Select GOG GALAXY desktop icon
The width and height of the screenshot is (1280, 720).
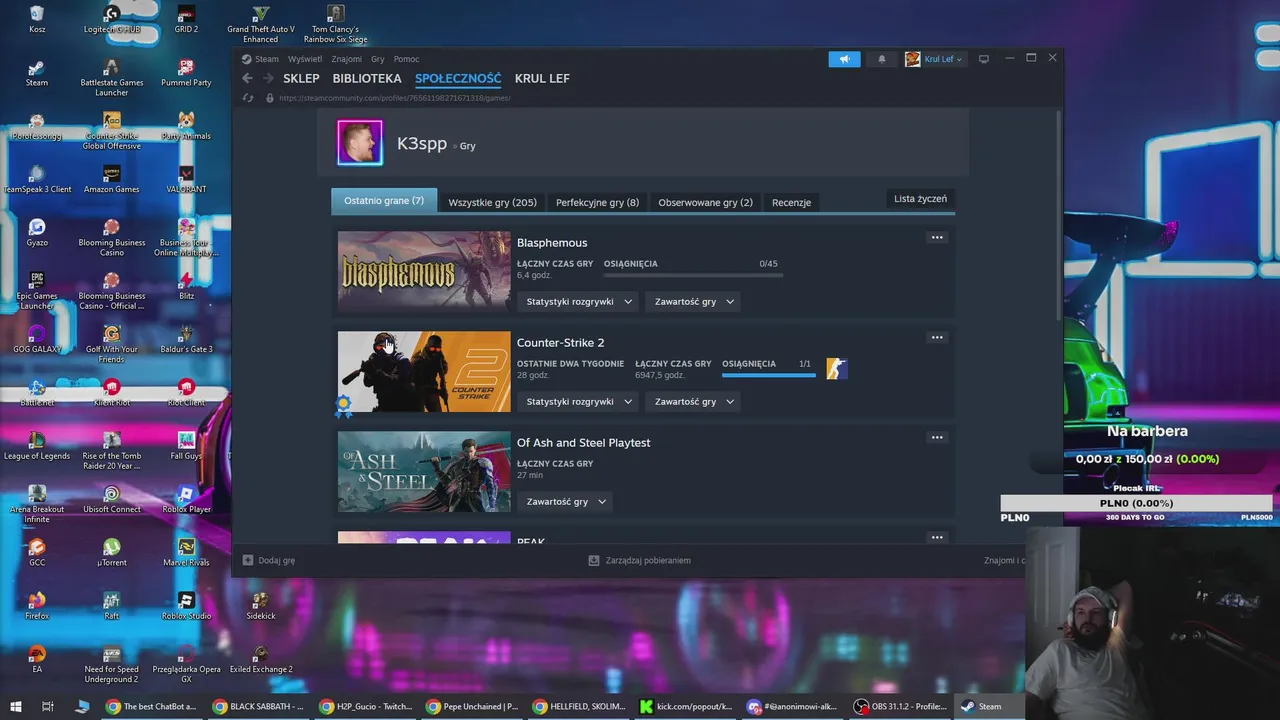coord(37,338)
